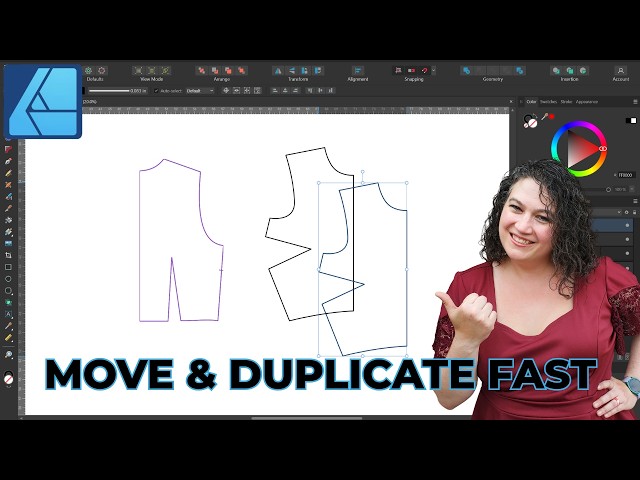The image size is (640, 480).
Task: Switch to the Color tab
Action: coord(531,102)
